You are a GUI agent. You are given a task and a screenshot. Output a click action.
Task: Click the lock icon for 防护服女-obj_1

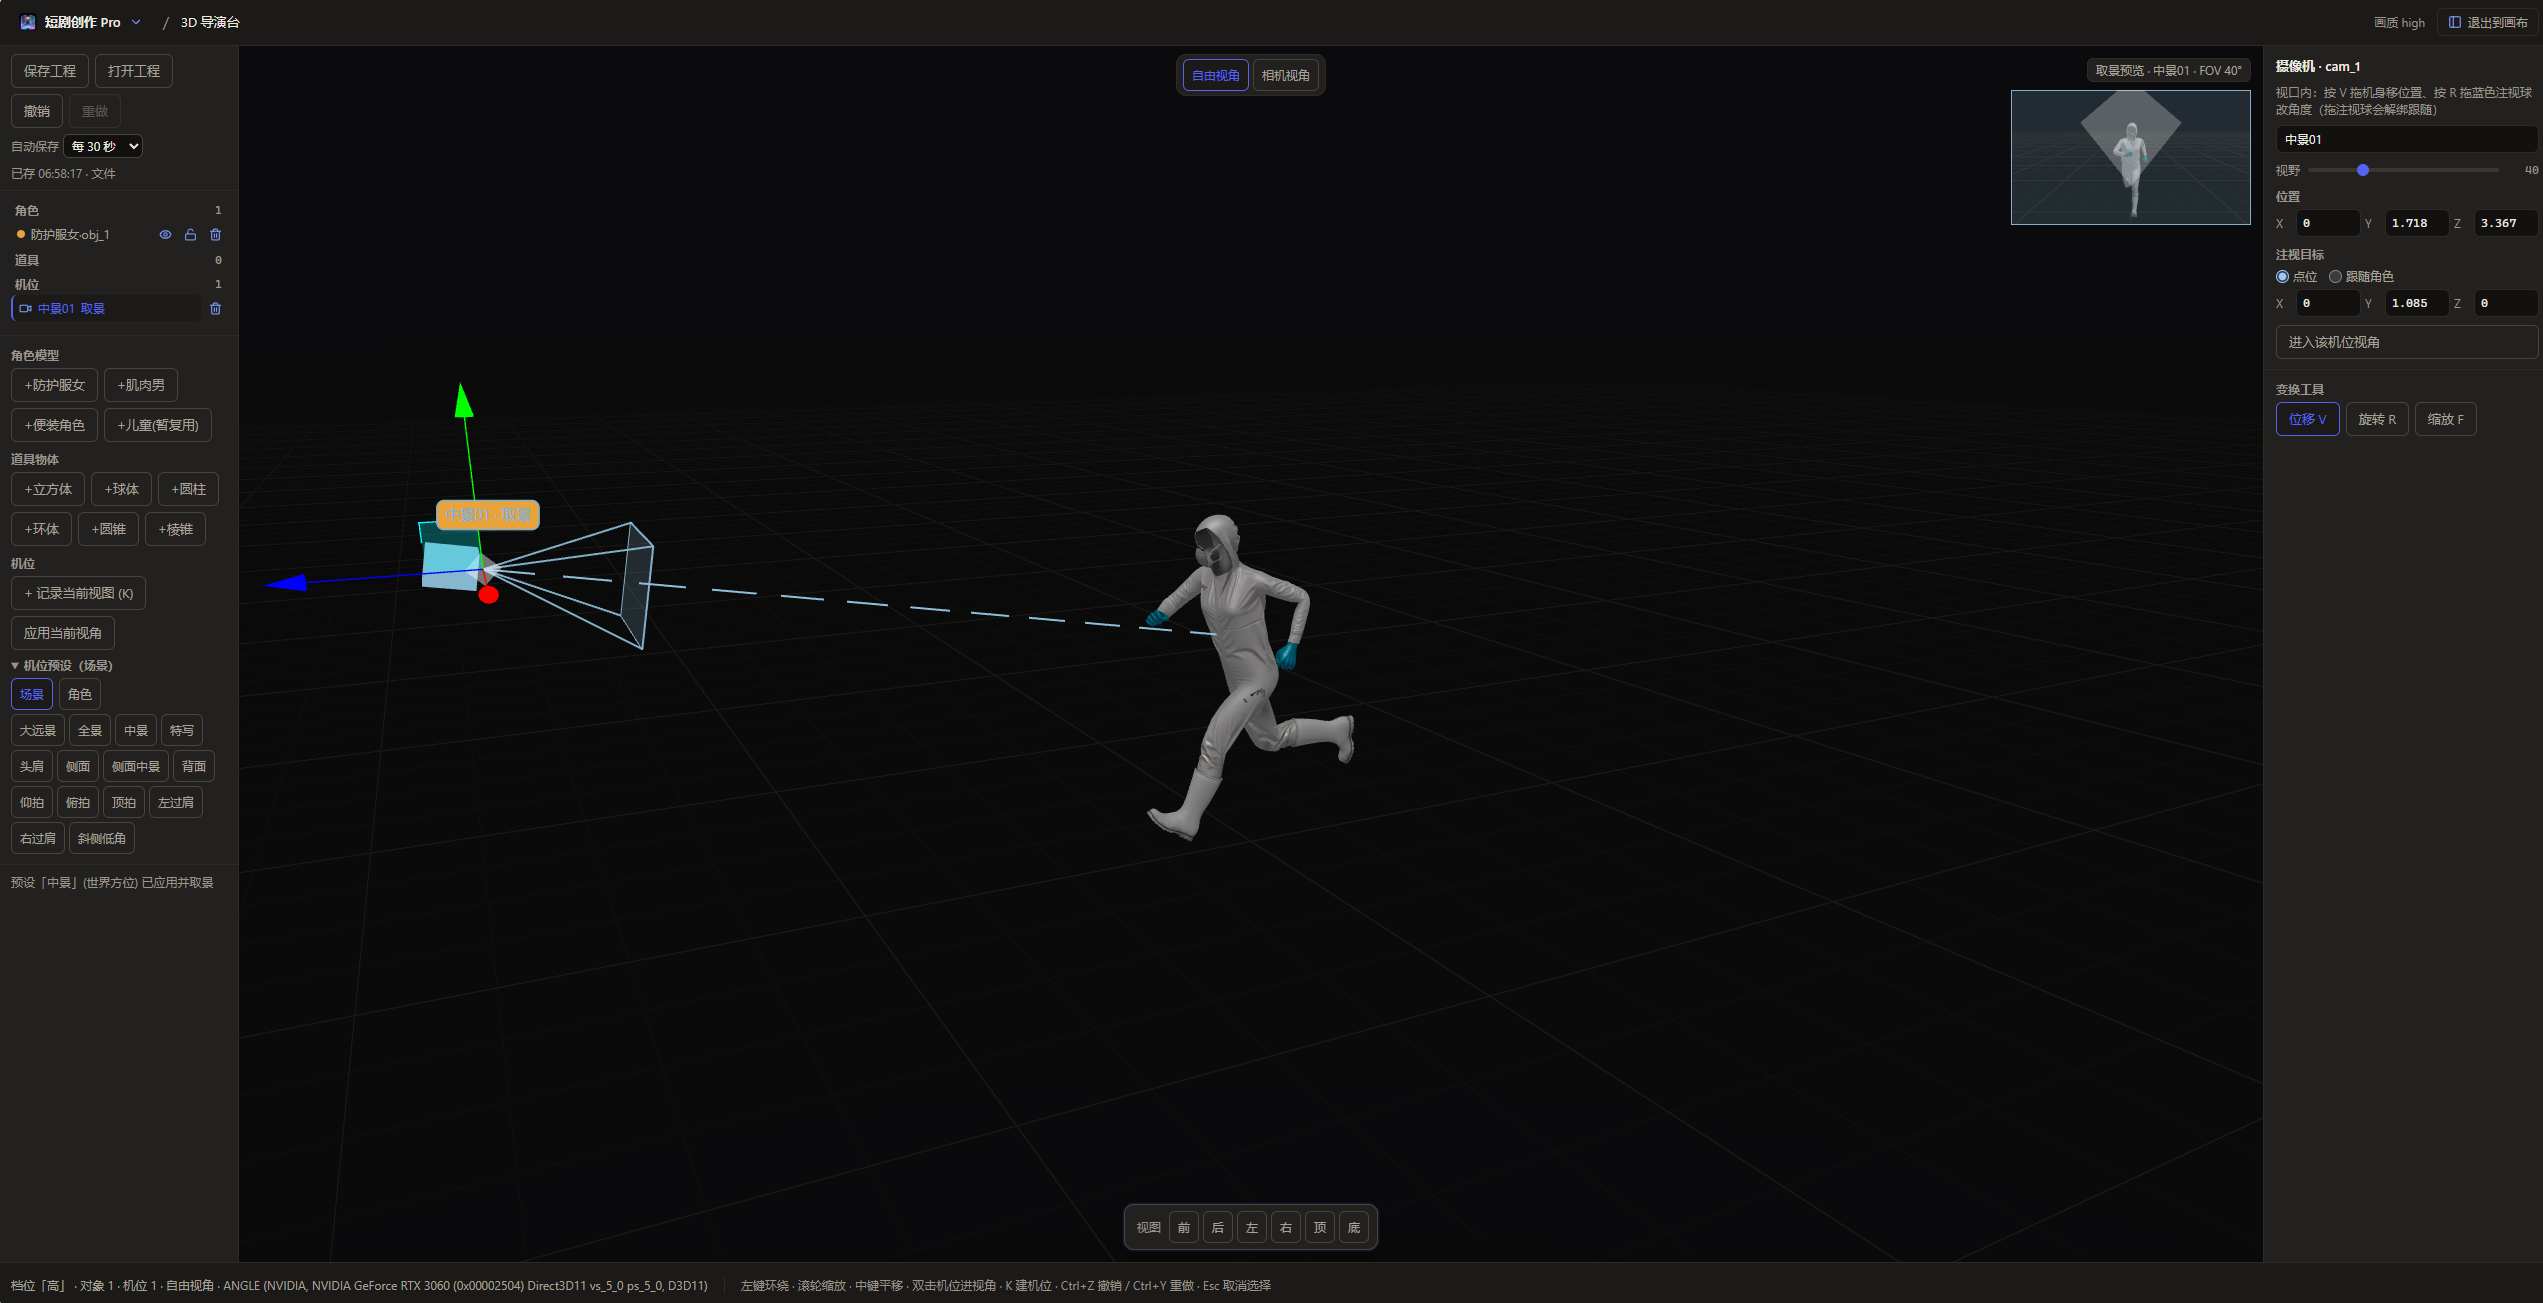tap(190, 235)
